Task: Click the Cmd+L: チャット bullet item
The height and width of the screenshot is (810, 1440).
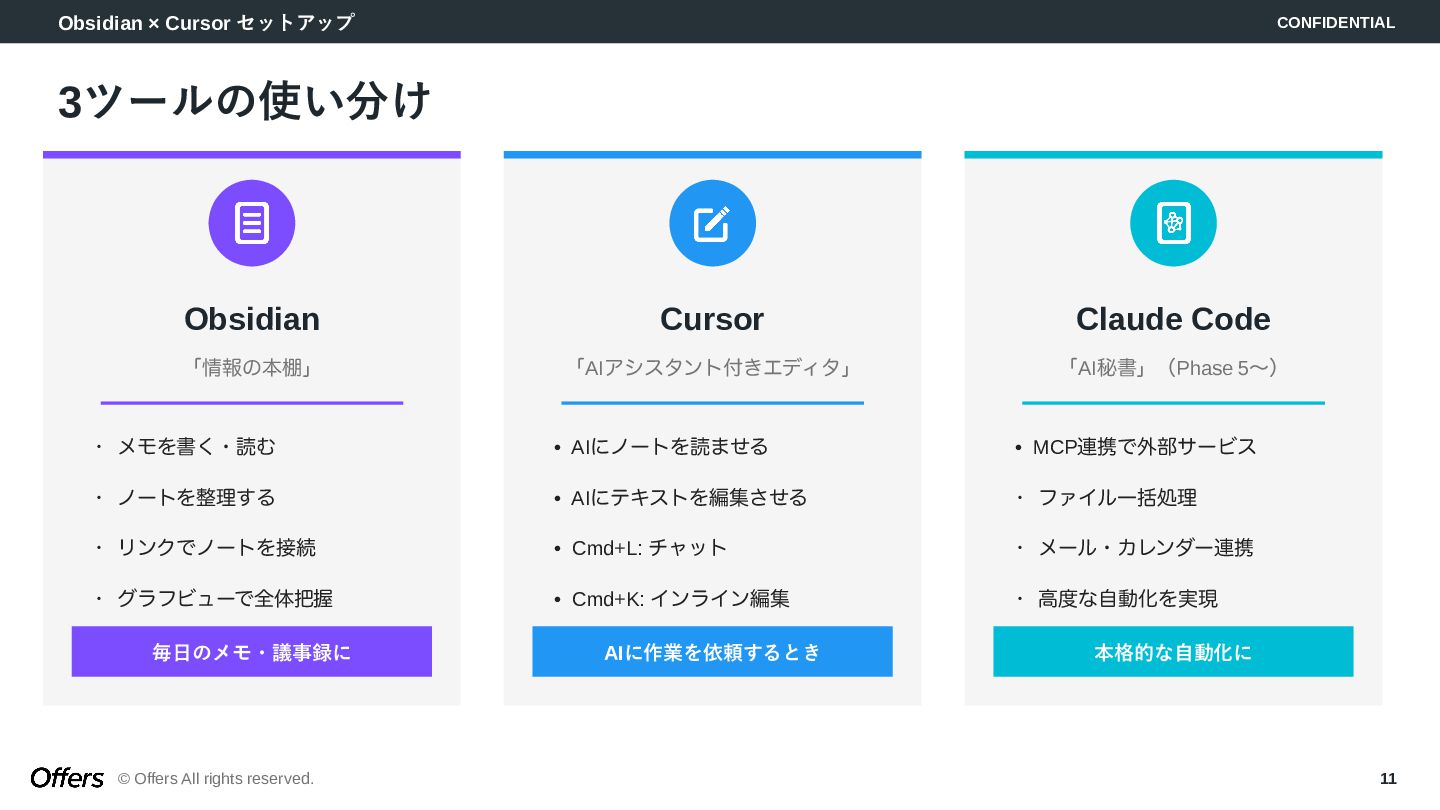Action: 649,548
